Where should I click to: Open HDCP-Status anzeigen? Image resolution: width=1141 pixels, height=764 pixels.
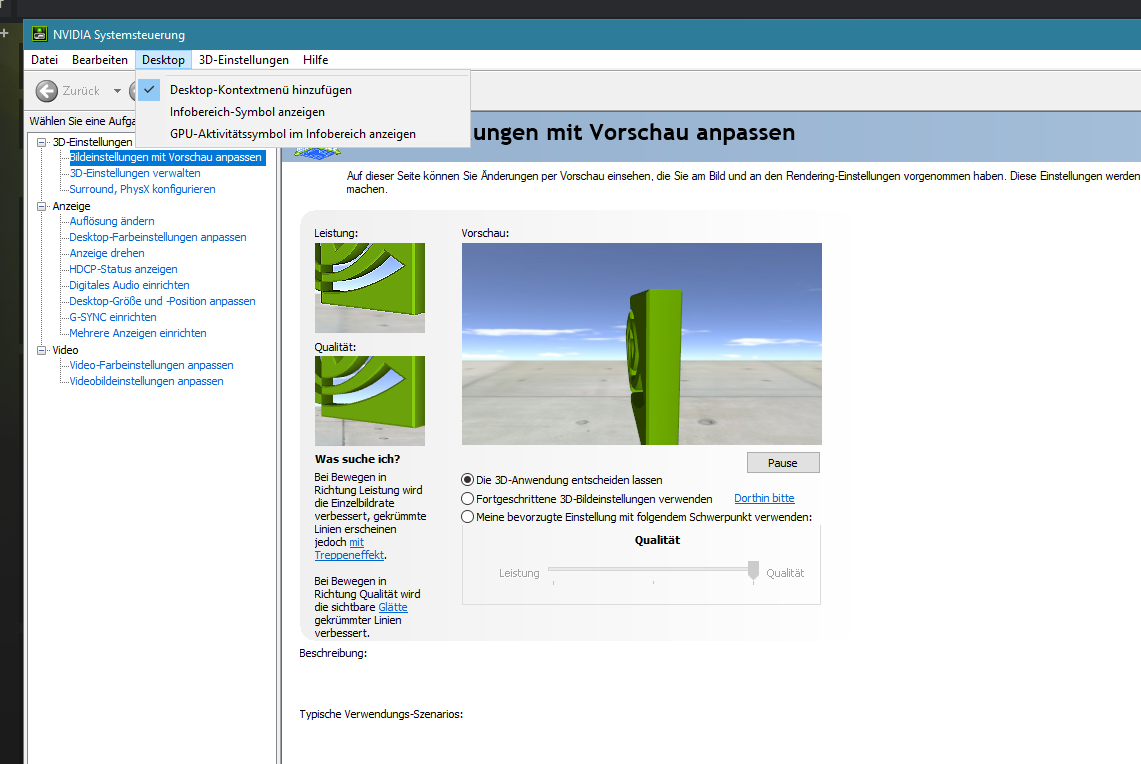click(123, 269)
